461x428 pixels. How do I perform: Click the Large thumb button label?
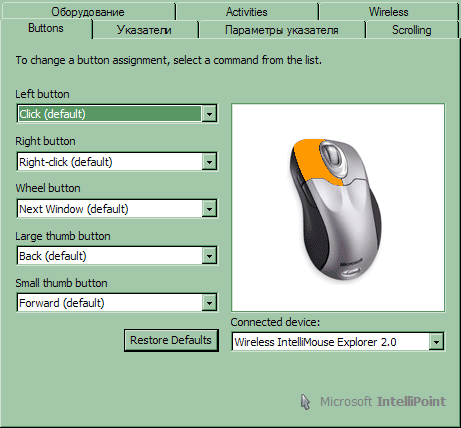coord(63,236)
